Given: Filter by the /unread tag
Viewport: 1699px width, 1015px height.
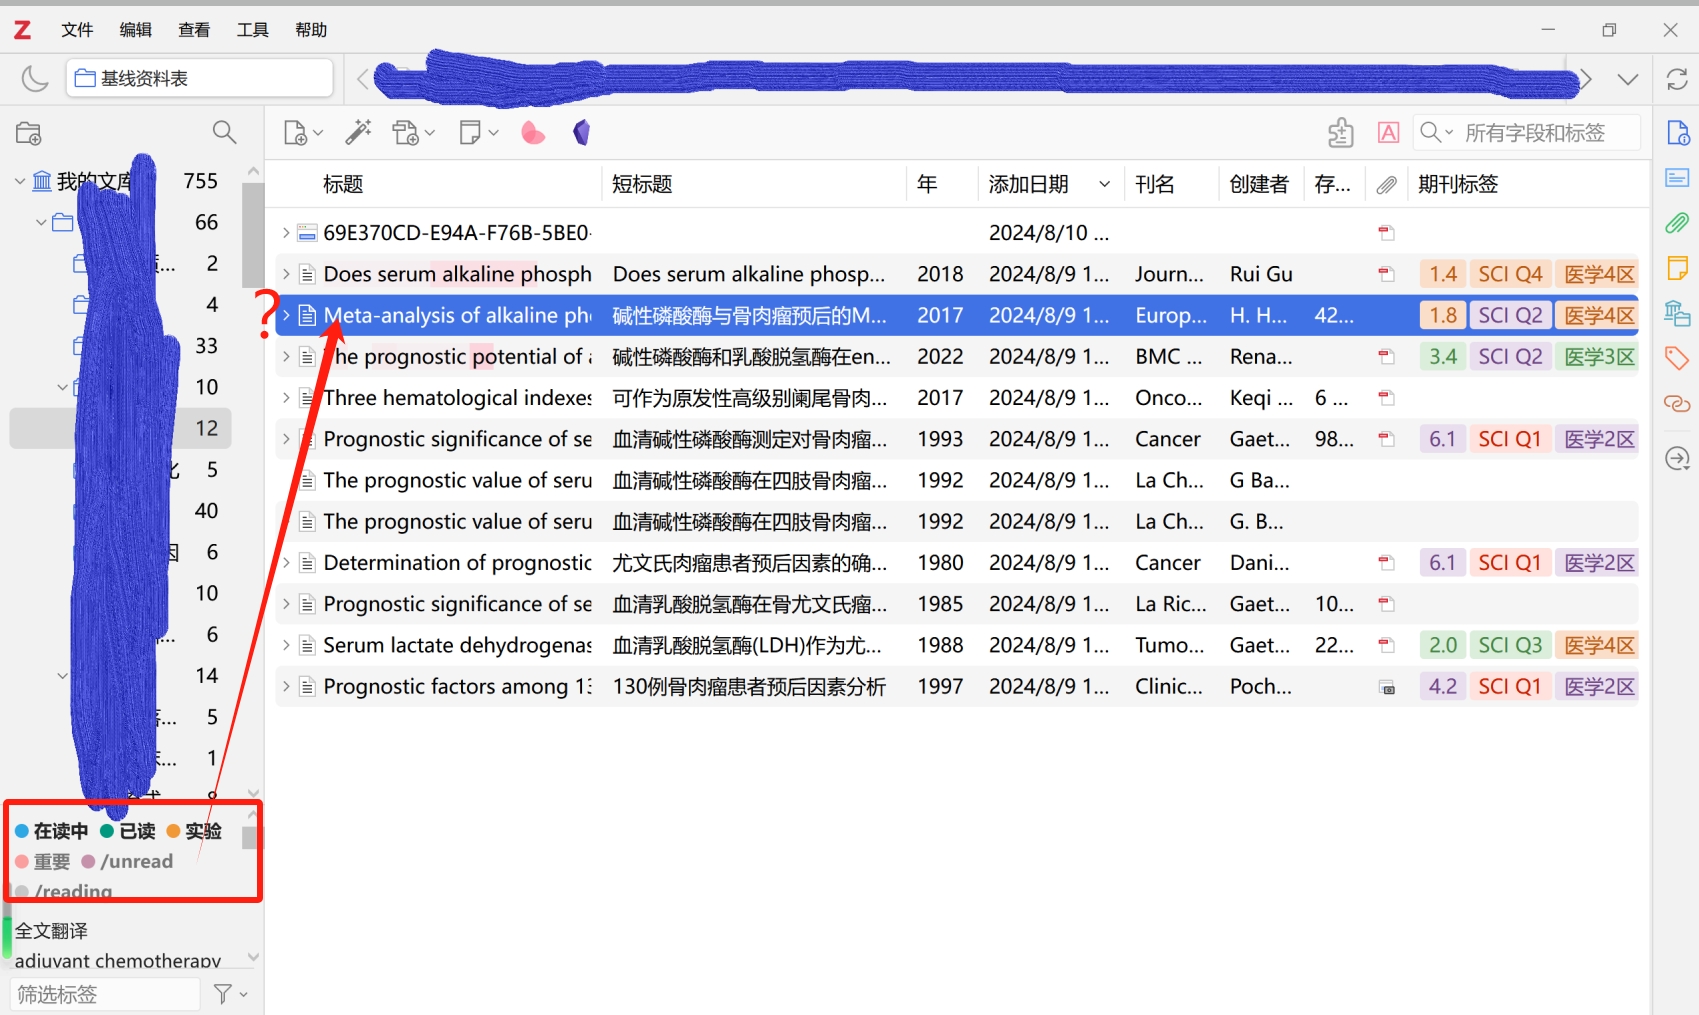Looking at the screenshot, I should coord(127,861).
